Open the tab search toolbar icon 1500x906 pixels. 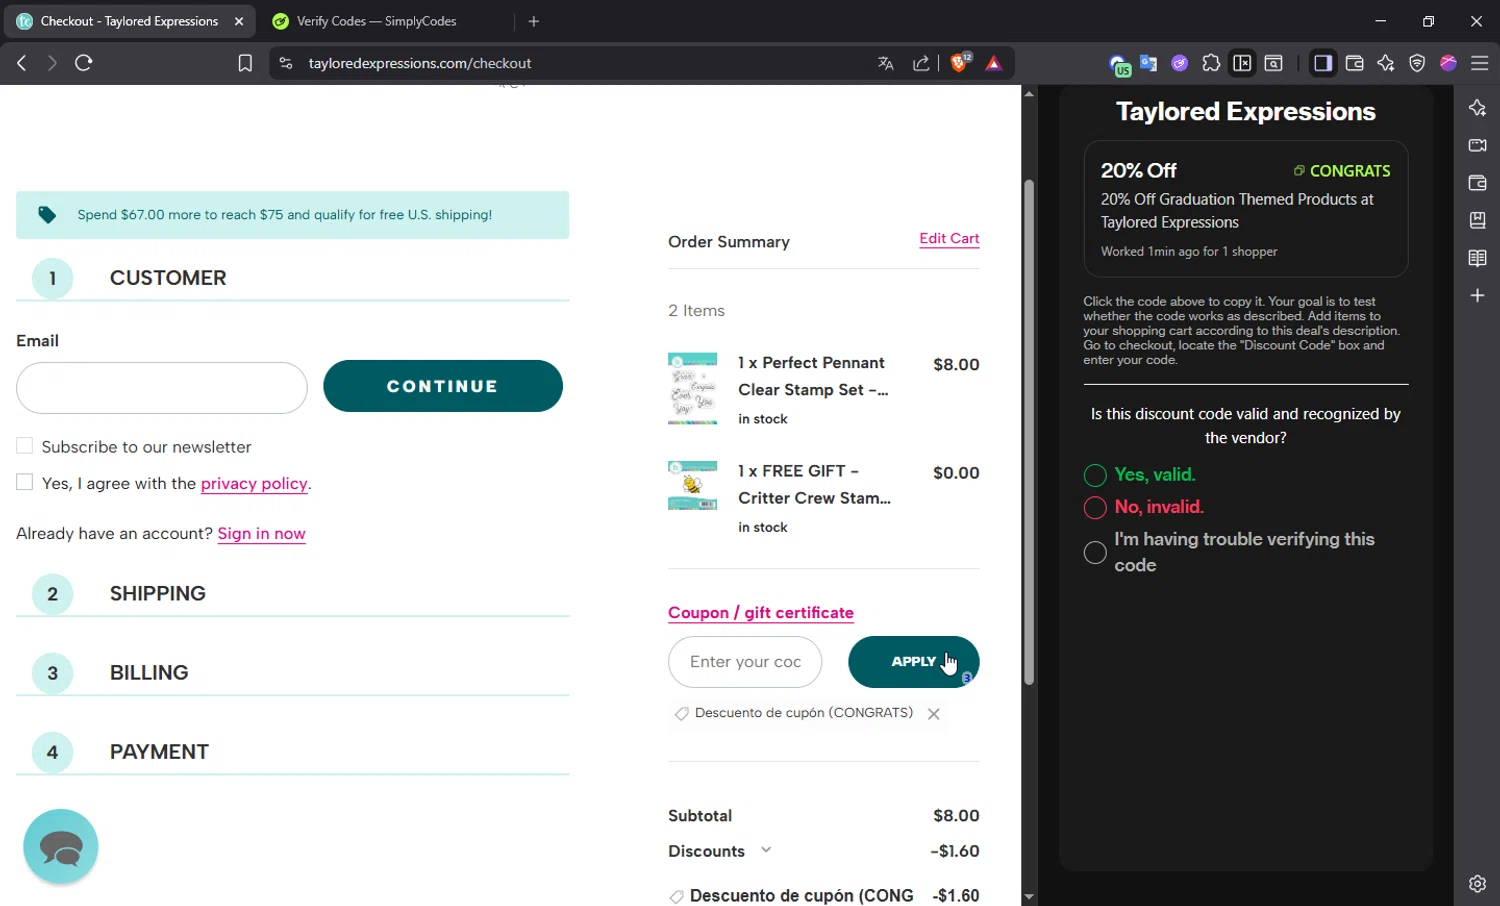[x=1273, y=63]
